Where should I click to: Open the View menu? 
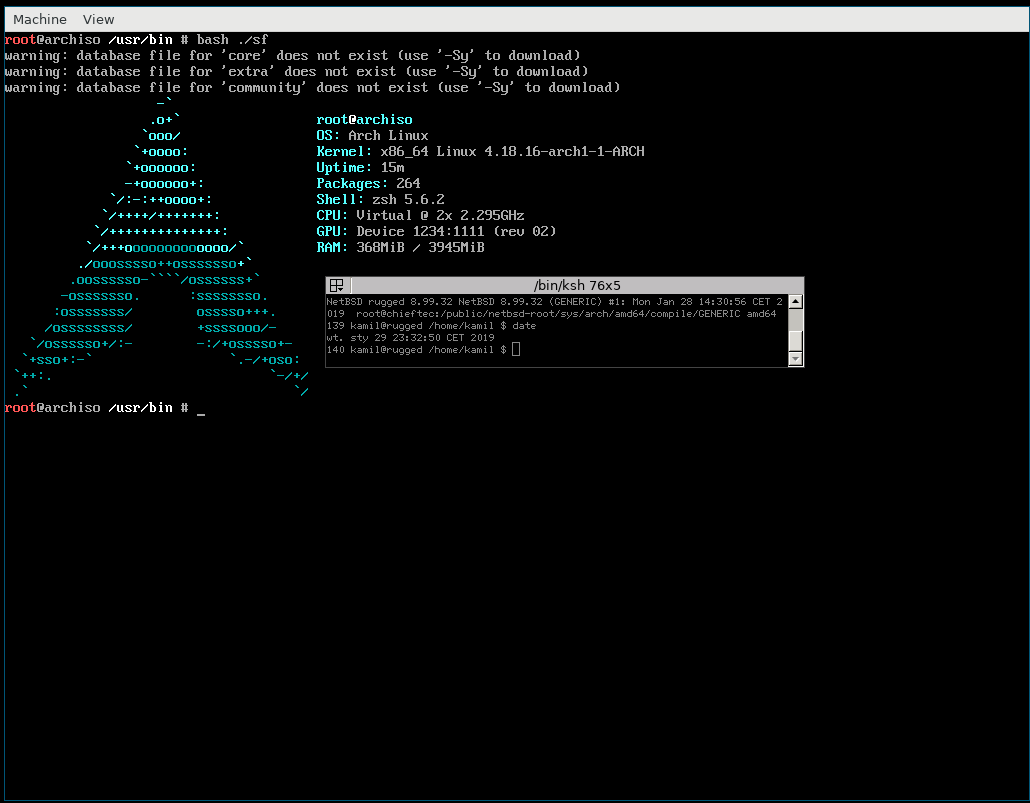click(x=99, y=20)
